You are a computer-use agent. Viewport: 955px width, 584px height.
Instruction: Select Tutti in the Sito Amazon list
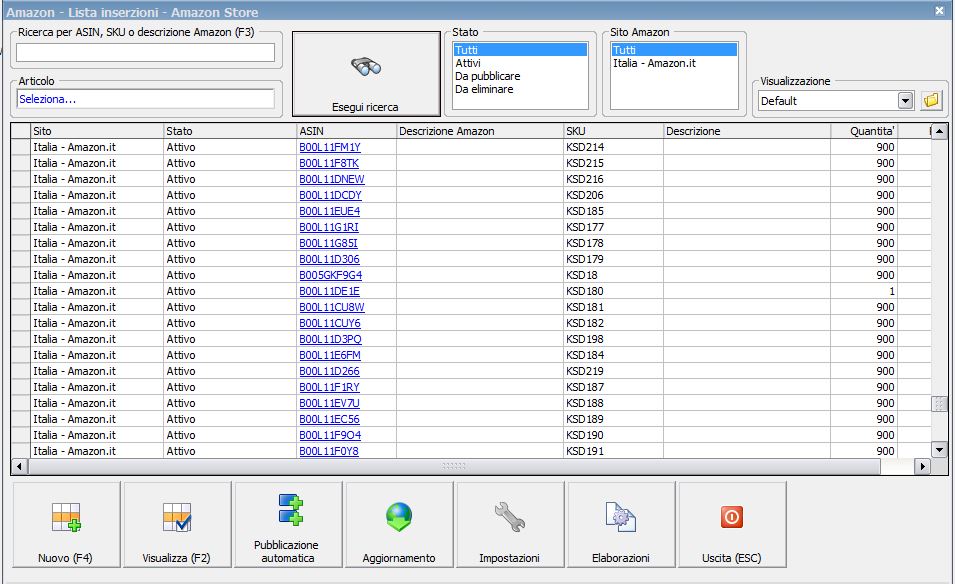pos(674,50)
